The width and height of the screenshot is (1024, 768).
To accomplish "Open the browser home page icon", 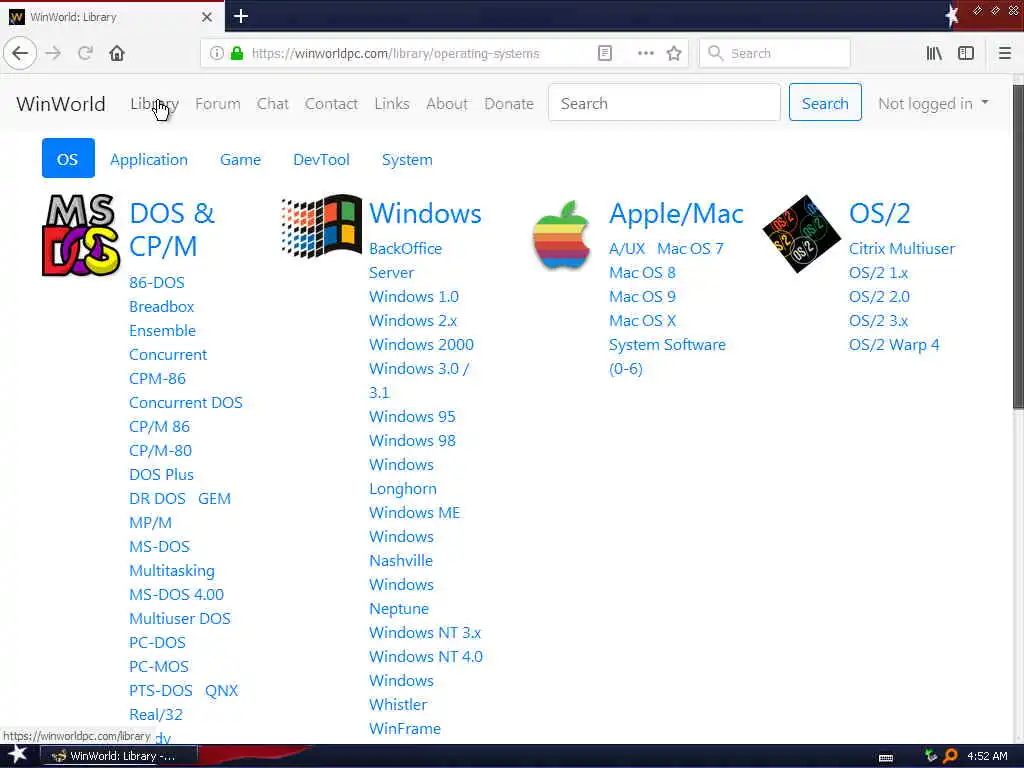I will pyautogui.click(x=117, y=53).
